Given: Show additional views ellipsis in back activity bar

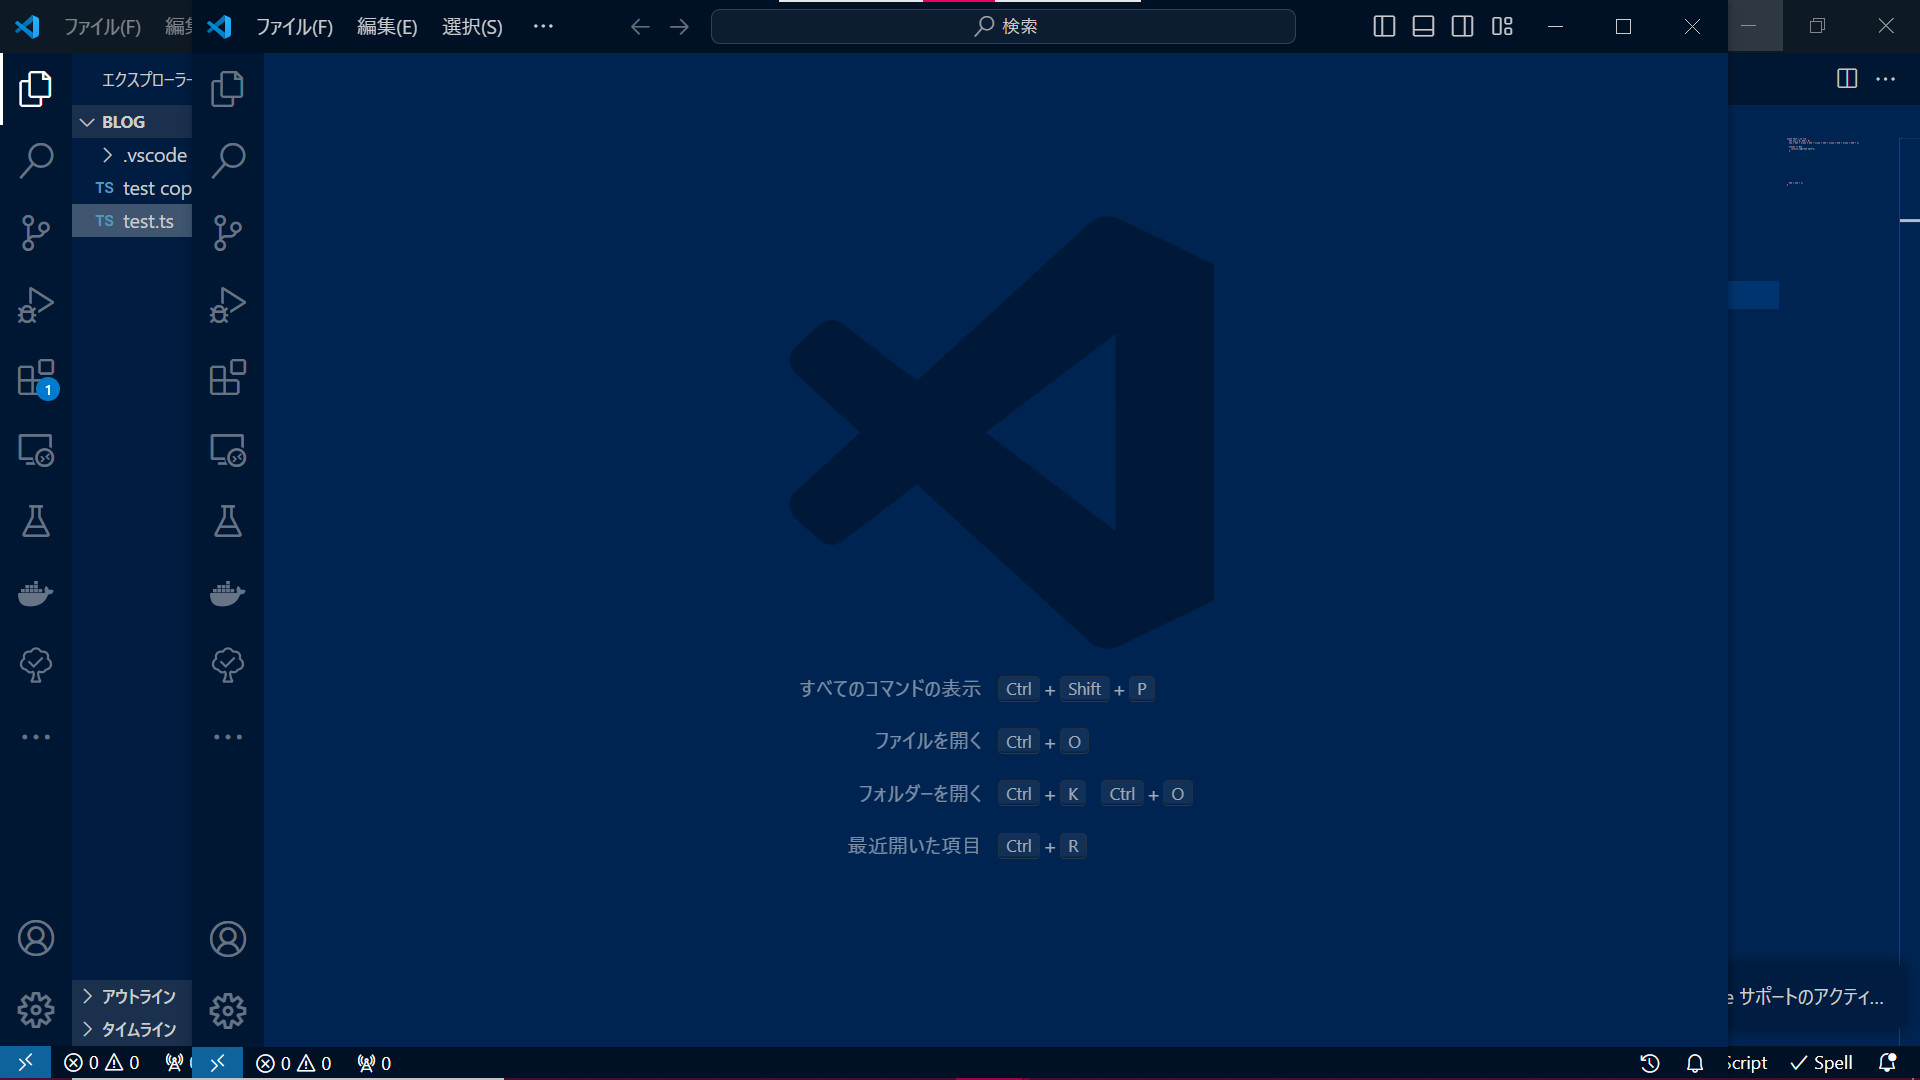Looking at the screenshot, I should point(35,737).
